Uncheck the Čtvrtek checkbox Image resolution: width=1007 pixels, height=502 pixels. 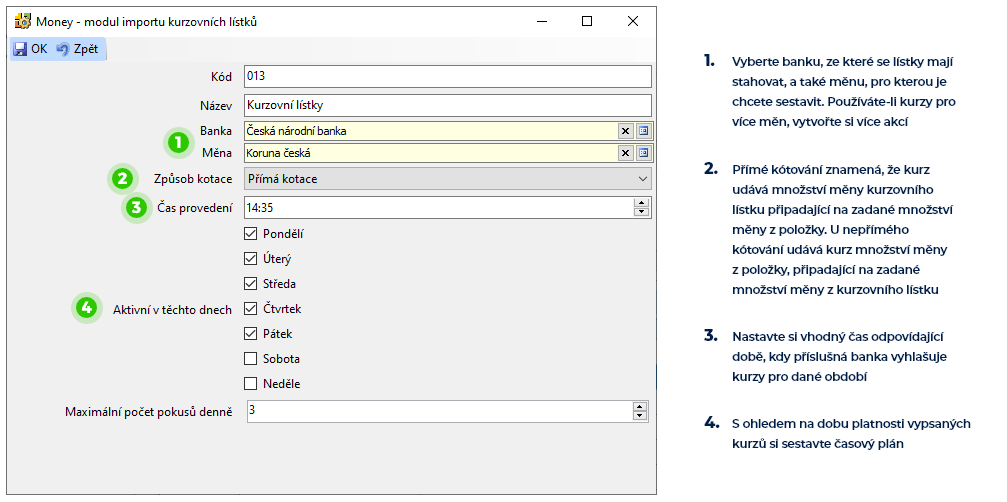pos(250,309)
